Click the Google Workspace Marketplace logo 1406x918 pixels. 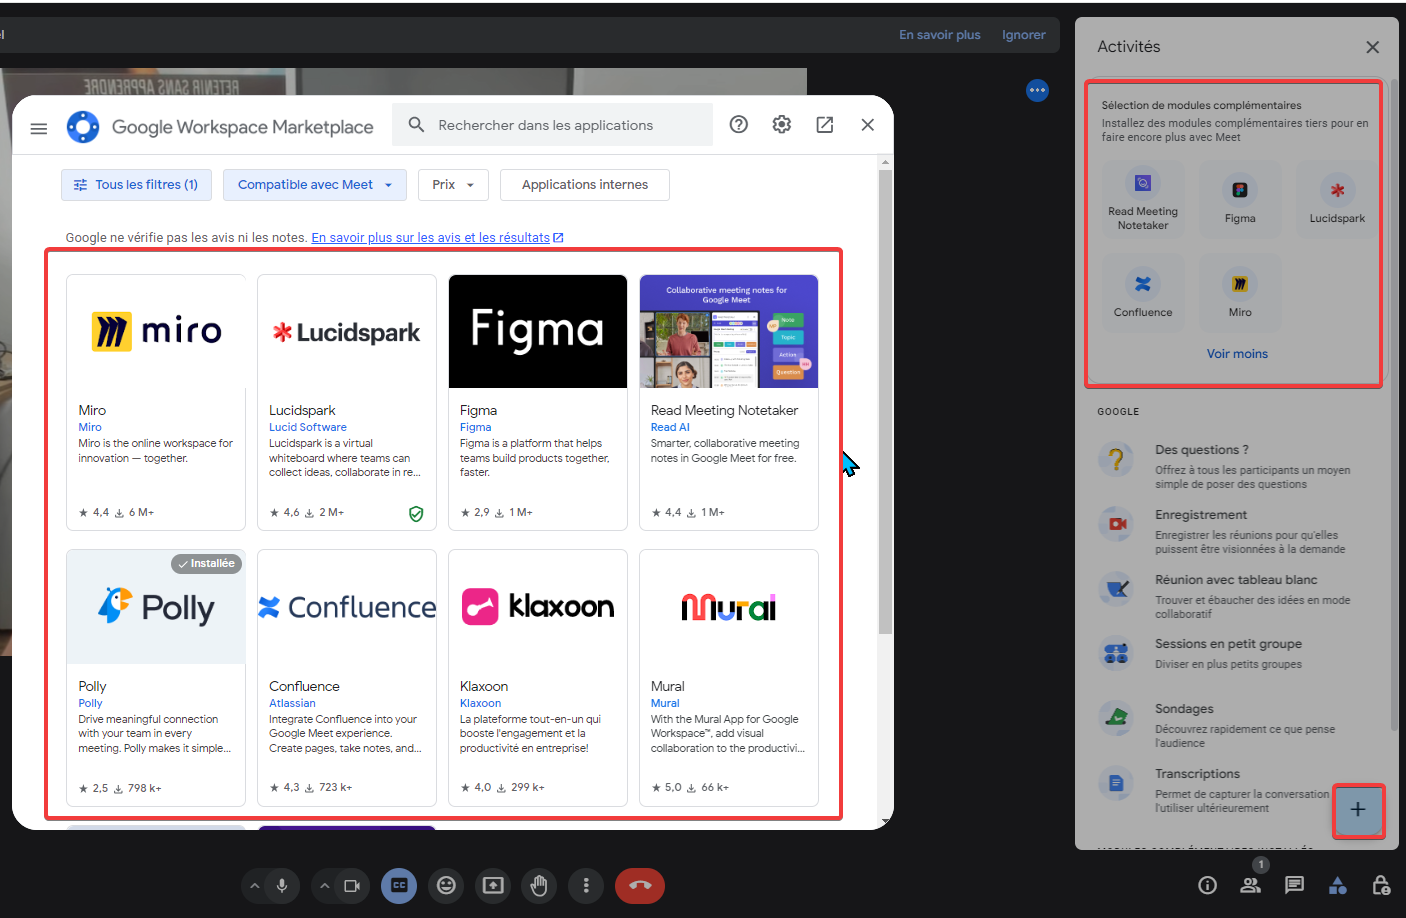(x=220, y=127)
